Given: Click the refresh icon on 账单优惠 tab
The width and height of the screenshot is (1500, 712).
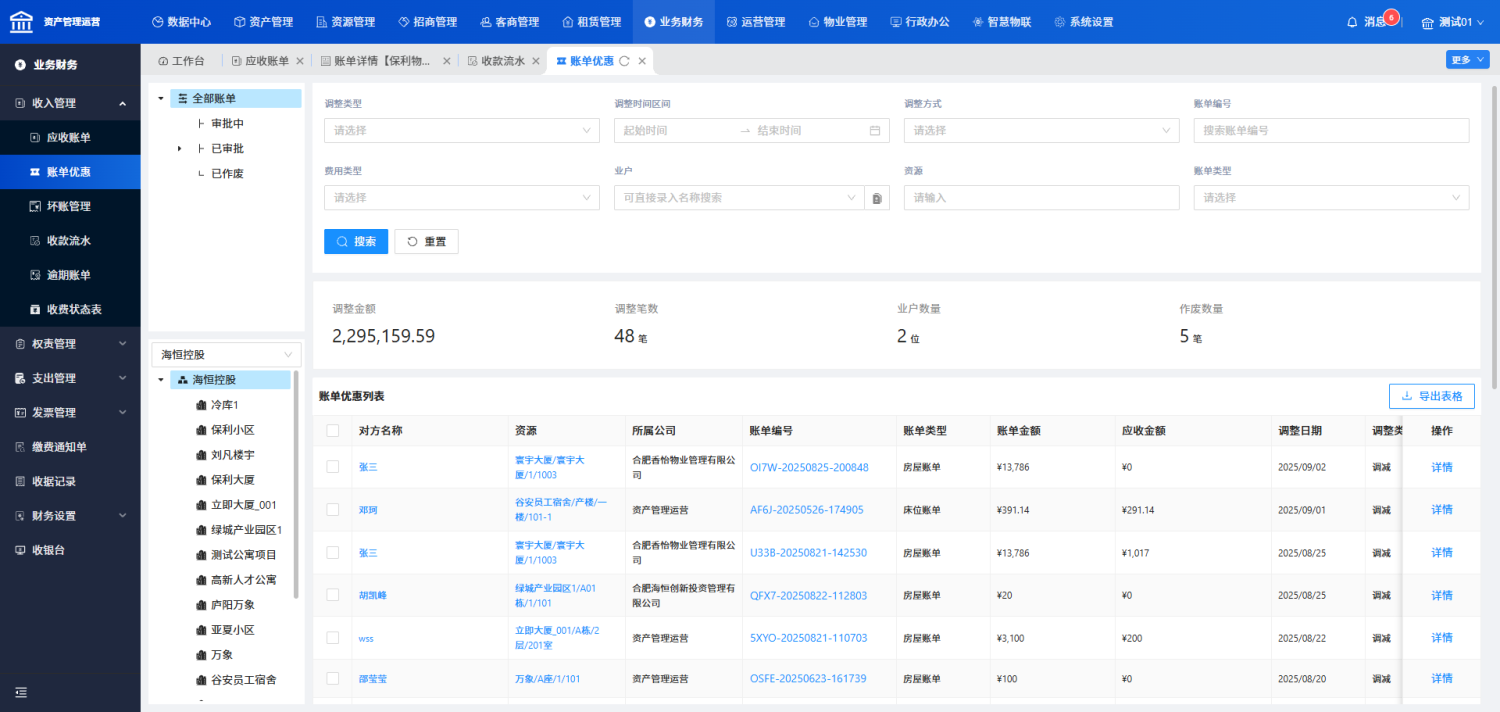Looking at the screenshot, I should click(x=624, y=61).
